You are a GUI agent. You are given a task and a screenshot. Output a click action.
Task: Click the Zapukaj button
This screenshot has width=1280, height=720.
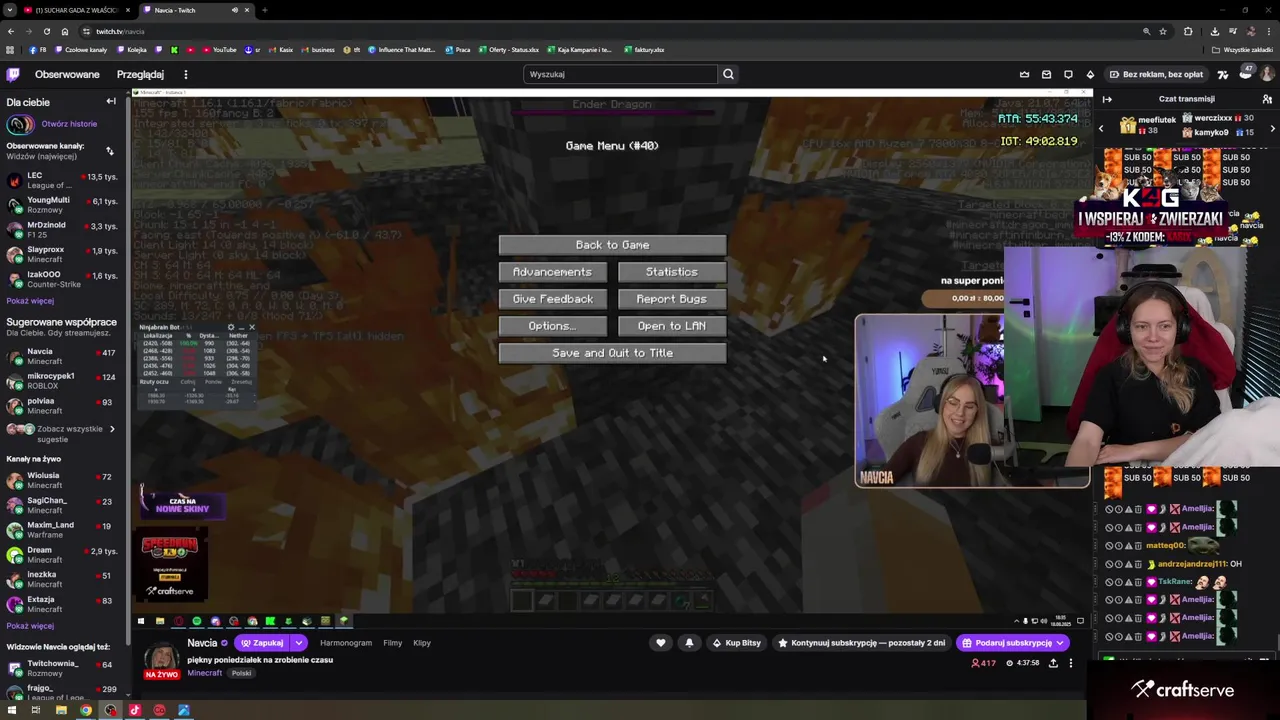[x=262, y=643]
